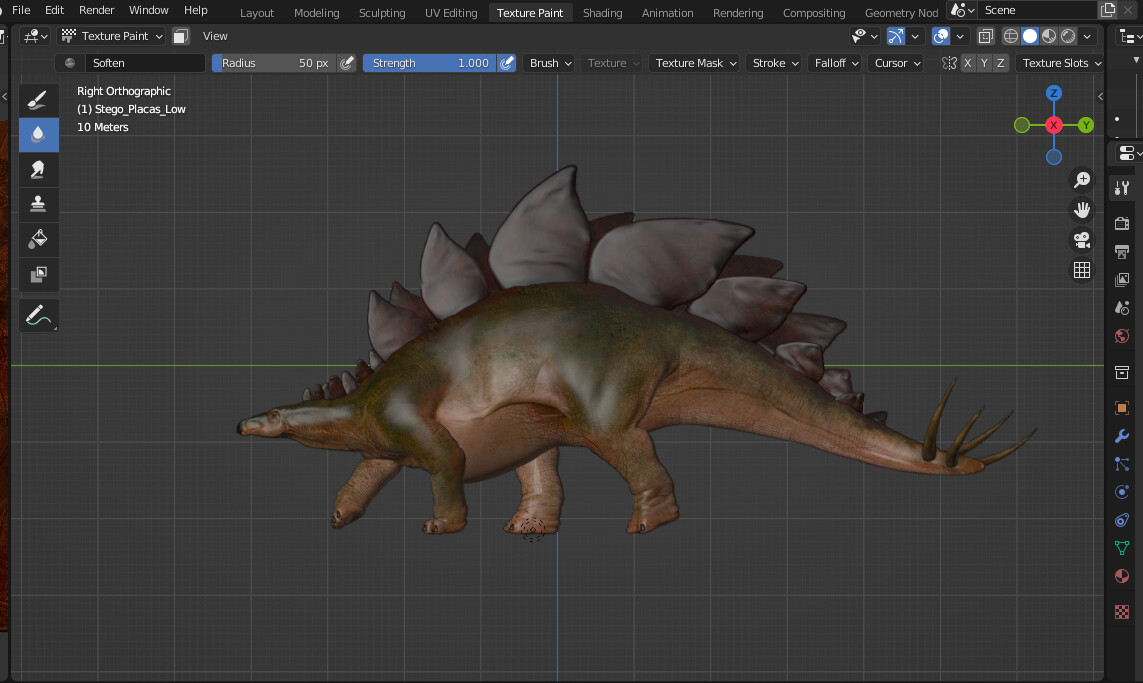The width and height of the screenshot is (1143, 683).
Task: Click the Texture Mask button
Action: pyautogui.click(x=694, y=62)
